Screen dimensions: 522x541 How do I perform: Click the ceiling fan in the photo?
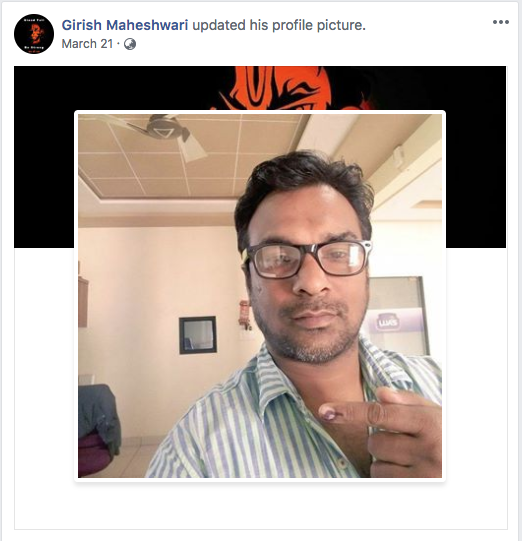click(x=162, y=135)
